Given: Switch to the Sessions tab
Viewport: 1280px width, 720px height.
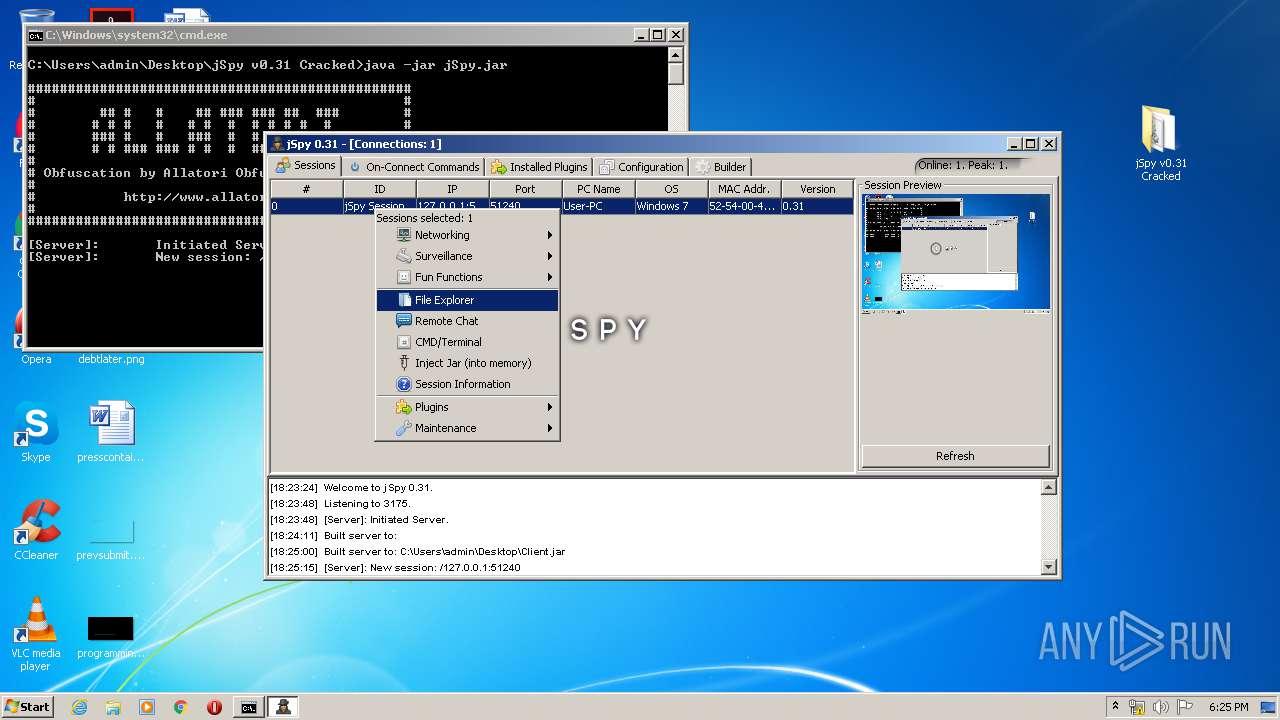Looking at the screenshot, I should (x=306, y=166).
